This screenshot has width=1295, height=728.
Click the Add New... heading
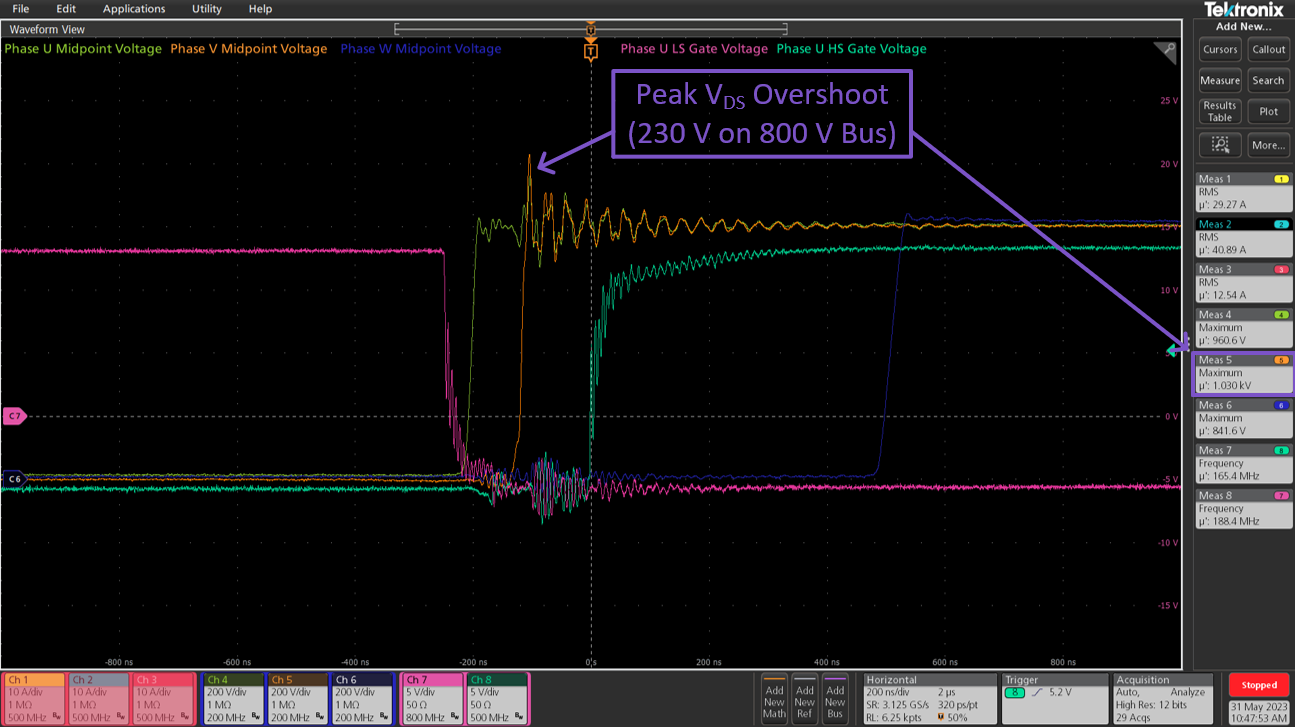click(x=1244, y=27)
